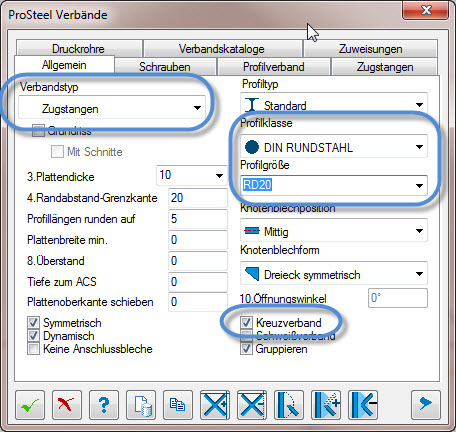The width and height of the screenshot is (456, 432).
Task: Click the blue arrow icon at far right
Action: [x=426, y=405]
